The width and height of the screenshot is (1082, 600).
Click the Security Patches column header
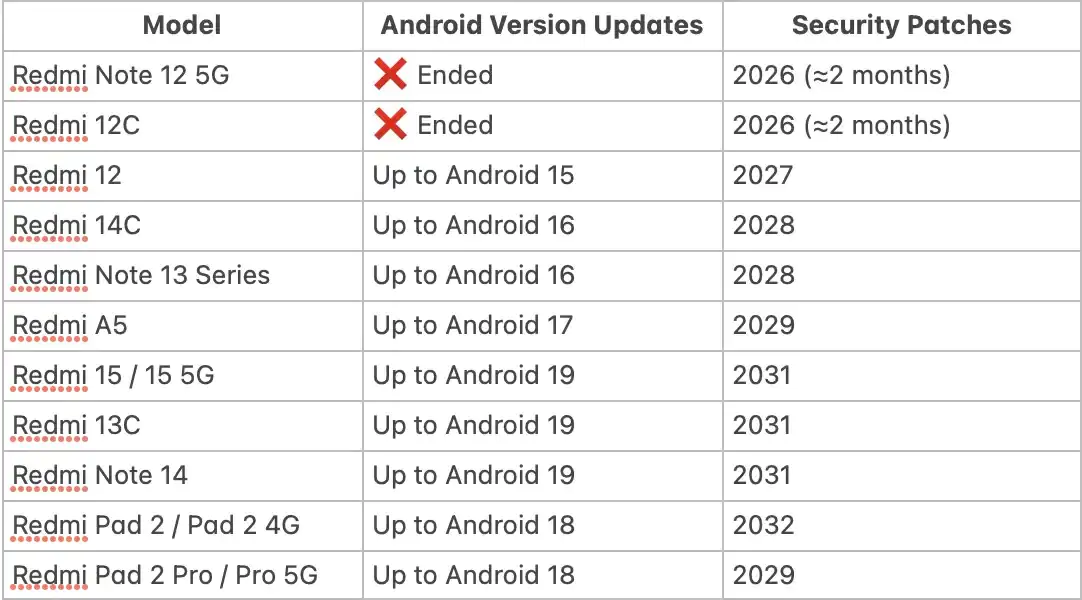point(901,25)
